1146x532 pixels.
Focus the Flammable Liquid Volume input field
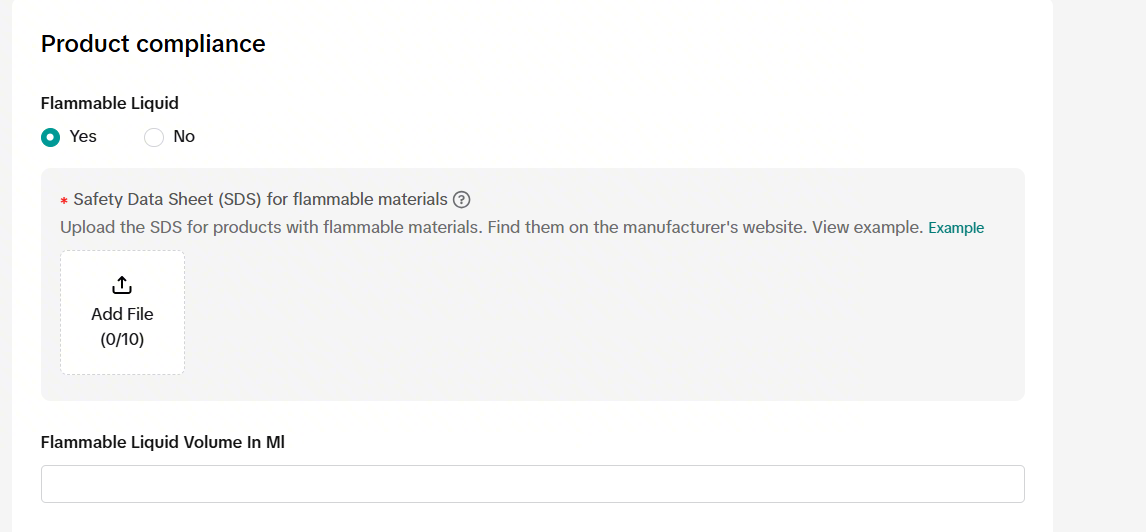[532, 484]
